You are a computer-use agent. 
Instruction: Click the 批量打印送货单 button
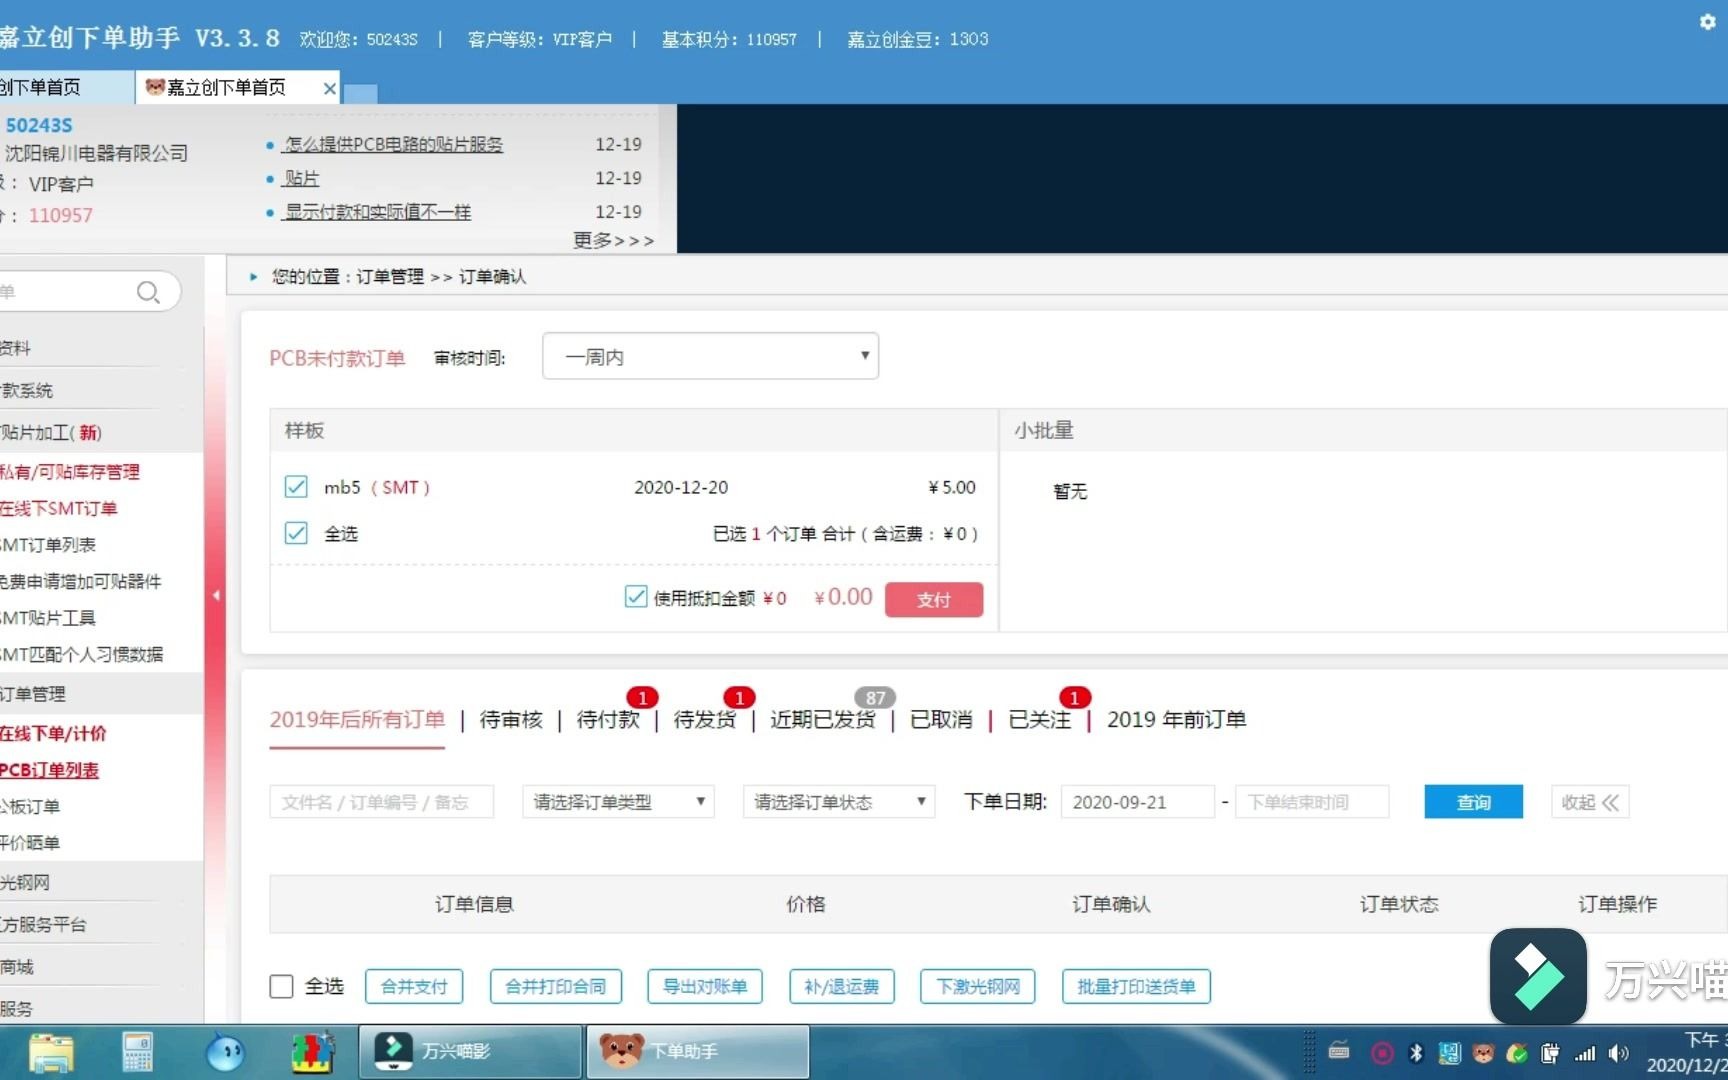[1136, 987]
